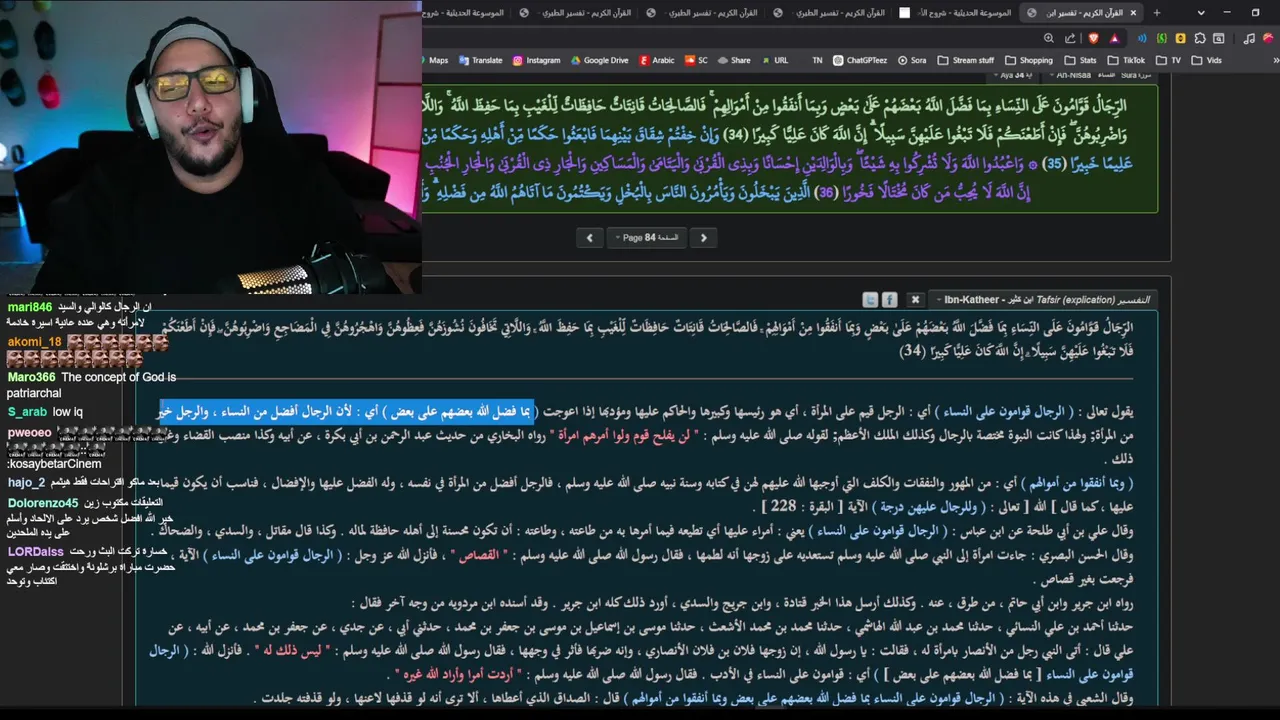Click chat username S_arab

pos(27,412)
